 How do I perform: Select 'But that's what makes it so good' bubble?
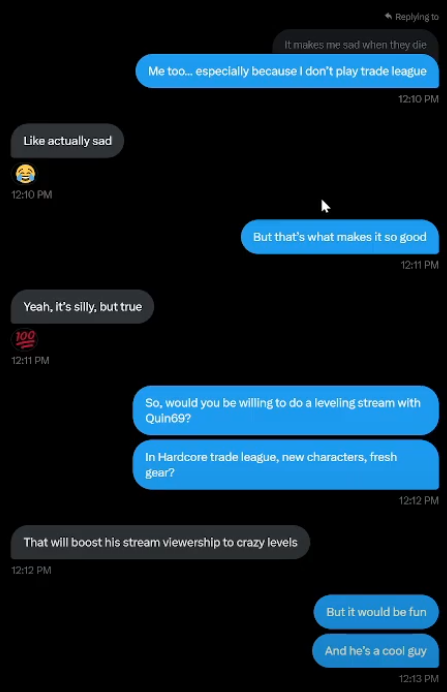[340, 237]
